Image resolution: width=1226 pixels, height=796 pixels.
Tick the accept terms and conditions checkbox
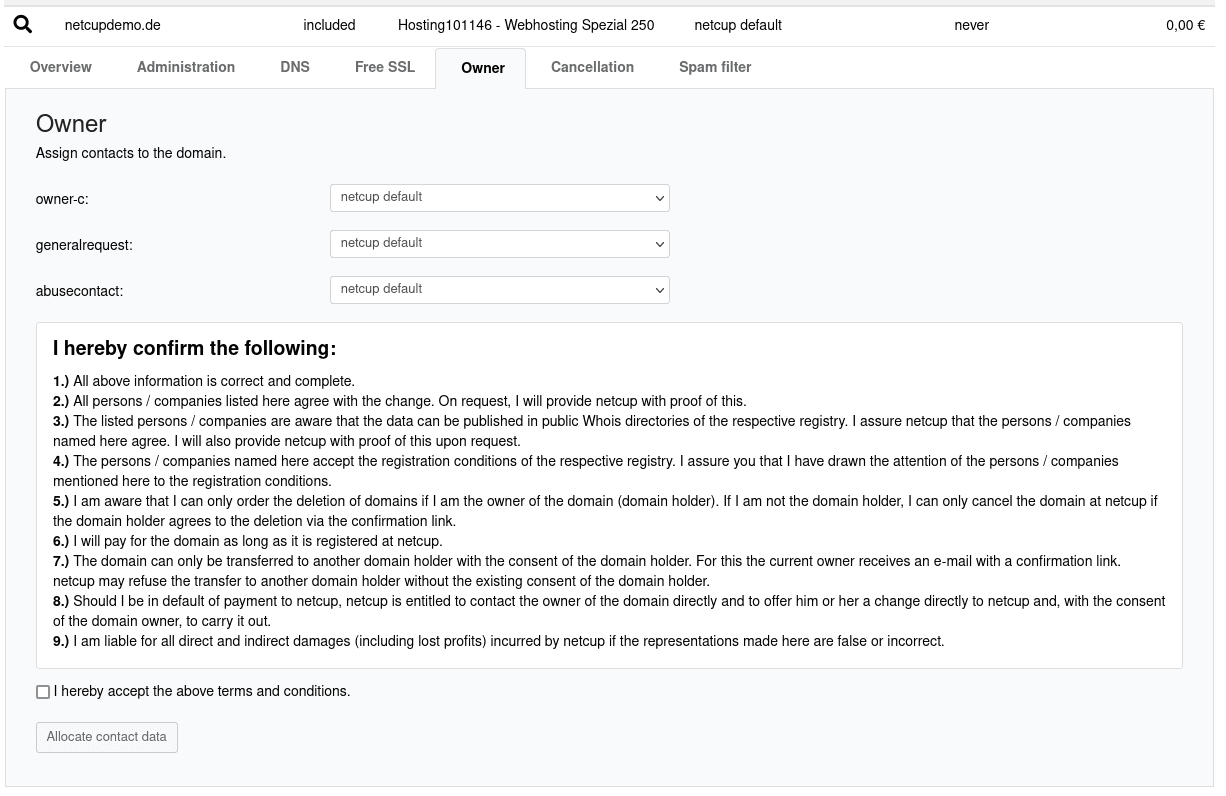click(43, 692)
